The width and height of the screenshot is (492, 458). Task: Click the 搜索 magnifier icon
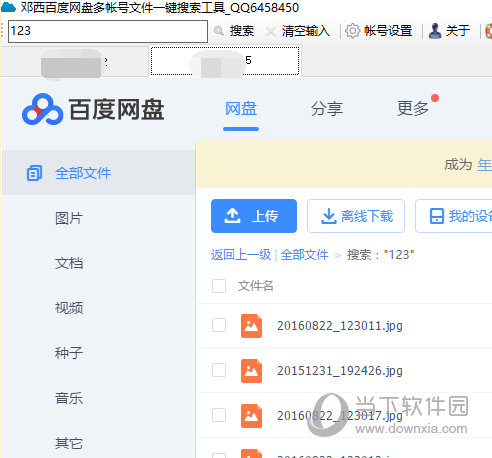(x=219, y=31)
